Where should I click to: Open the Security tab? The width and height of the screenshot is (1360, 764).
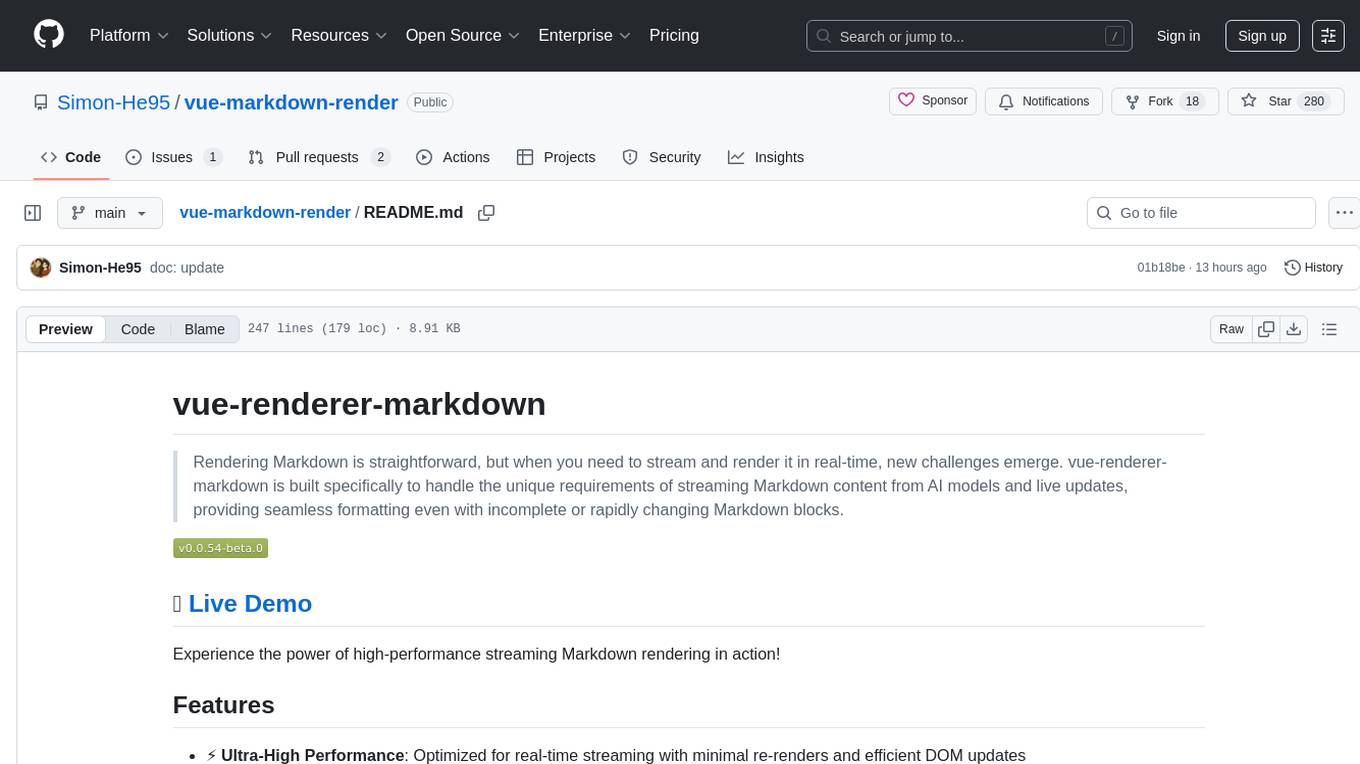[x=662, y=157]
